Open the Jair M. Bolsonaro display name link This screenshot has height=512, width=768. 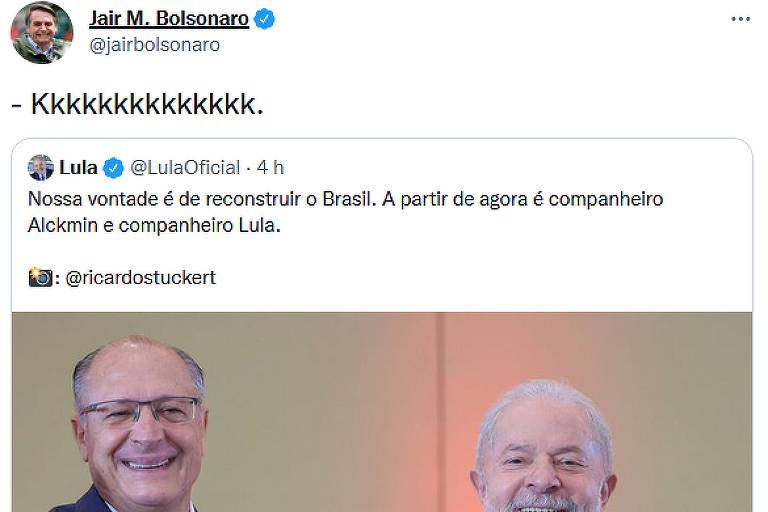169,19
